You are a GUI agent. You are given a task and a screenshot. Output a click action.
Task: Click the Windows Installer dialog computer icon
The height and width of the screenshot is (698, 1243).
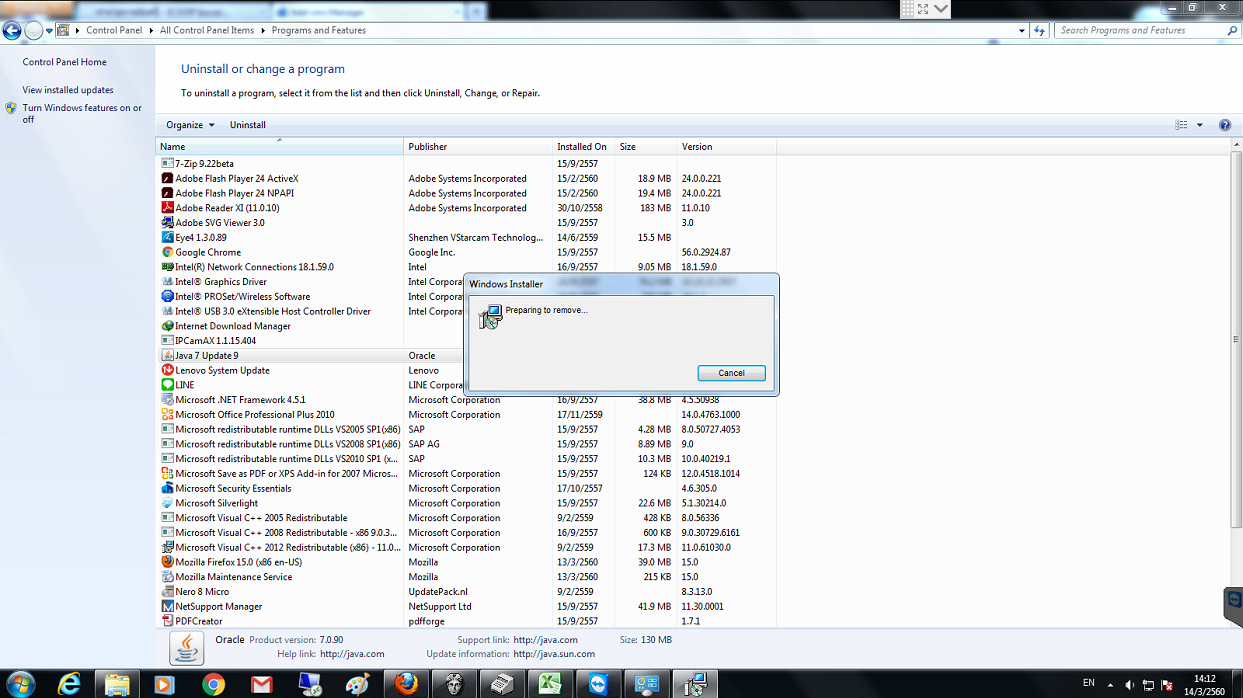tap(490, 318)
